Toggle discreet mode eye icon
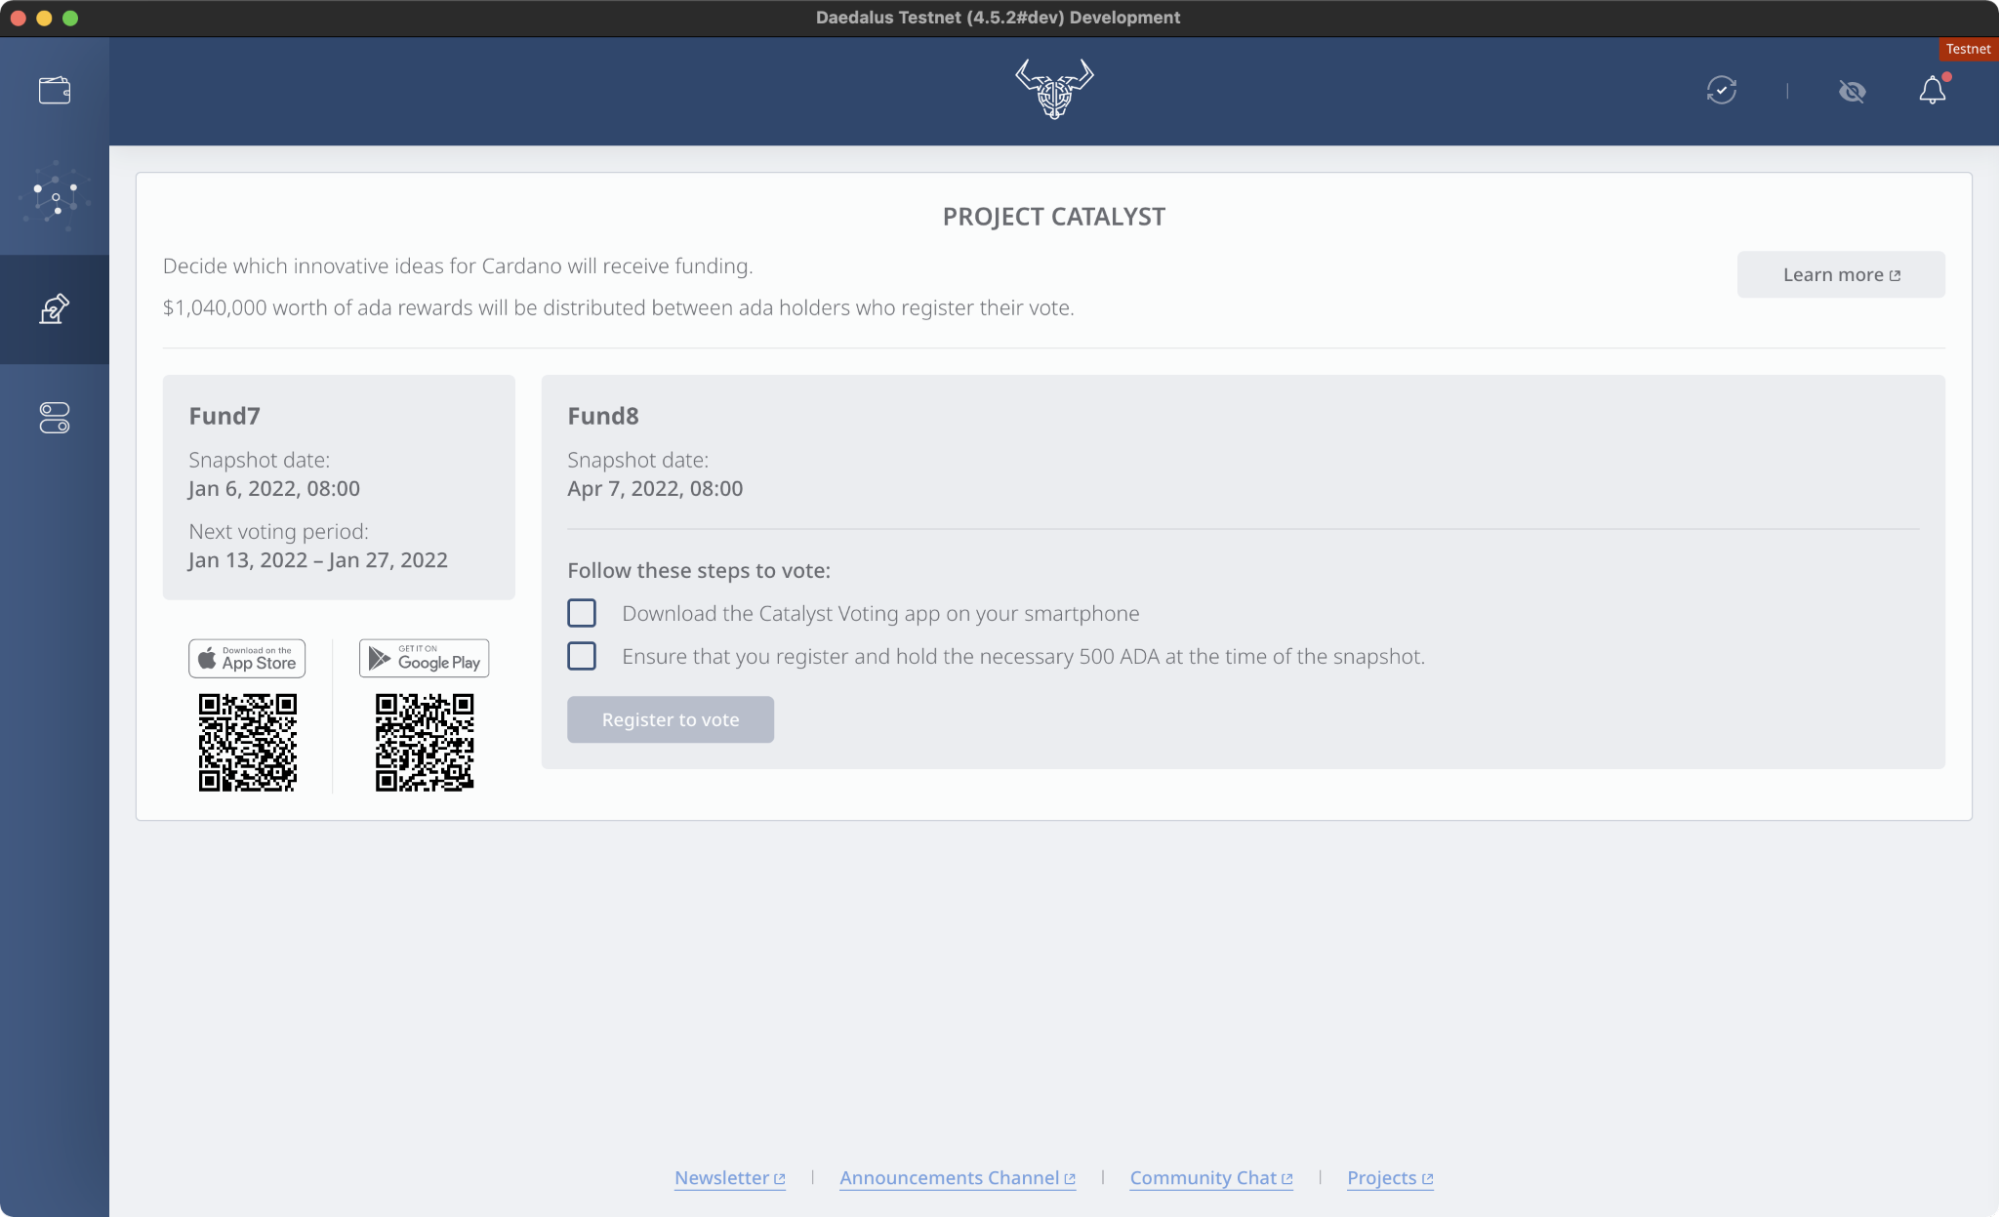This screenshot has width=1999, height=1218. point(1852,92)
